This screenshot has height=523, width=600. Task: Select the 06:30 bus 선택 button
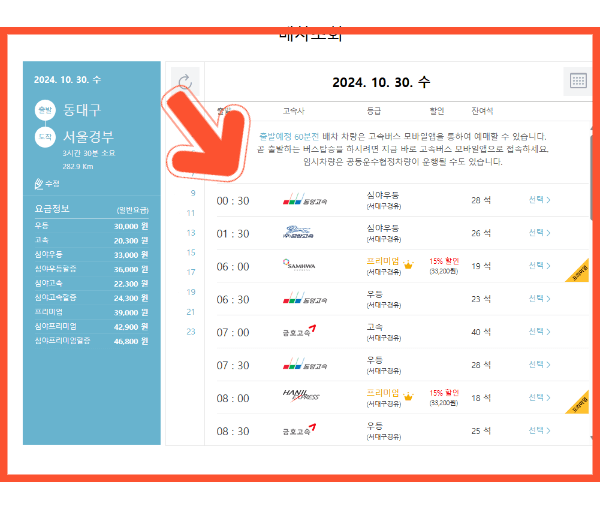[540, 298]
